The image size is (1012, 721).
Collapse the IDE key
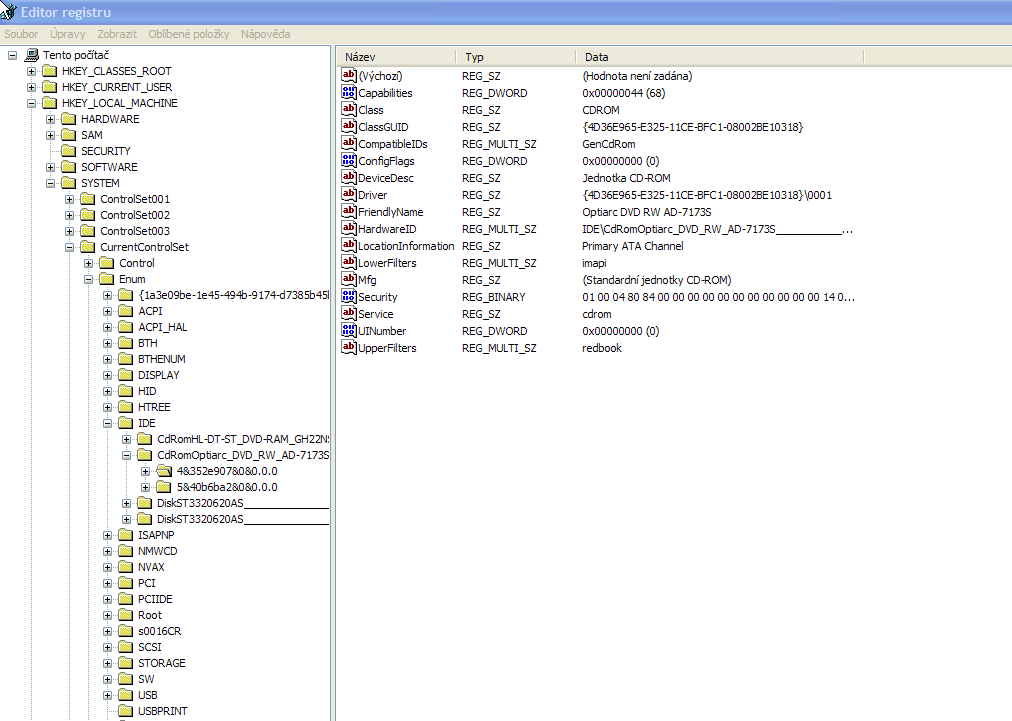(x=107, y=423)
